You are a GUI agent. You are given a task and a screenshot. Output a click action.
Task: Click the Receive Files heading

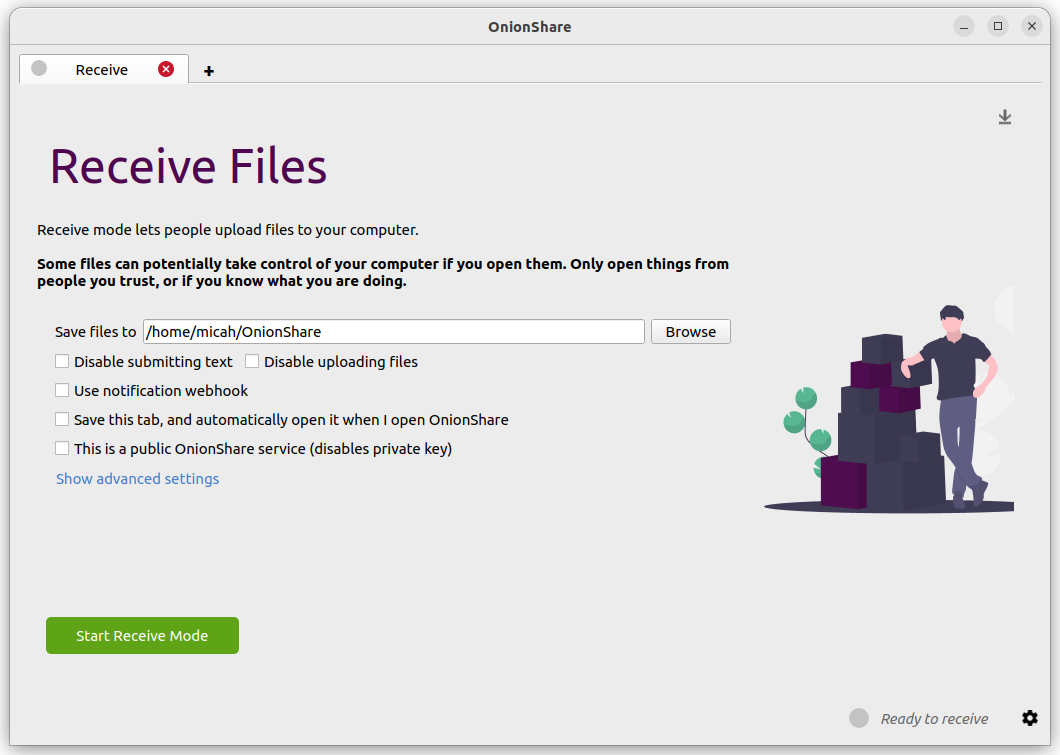[x=188, y=166]
